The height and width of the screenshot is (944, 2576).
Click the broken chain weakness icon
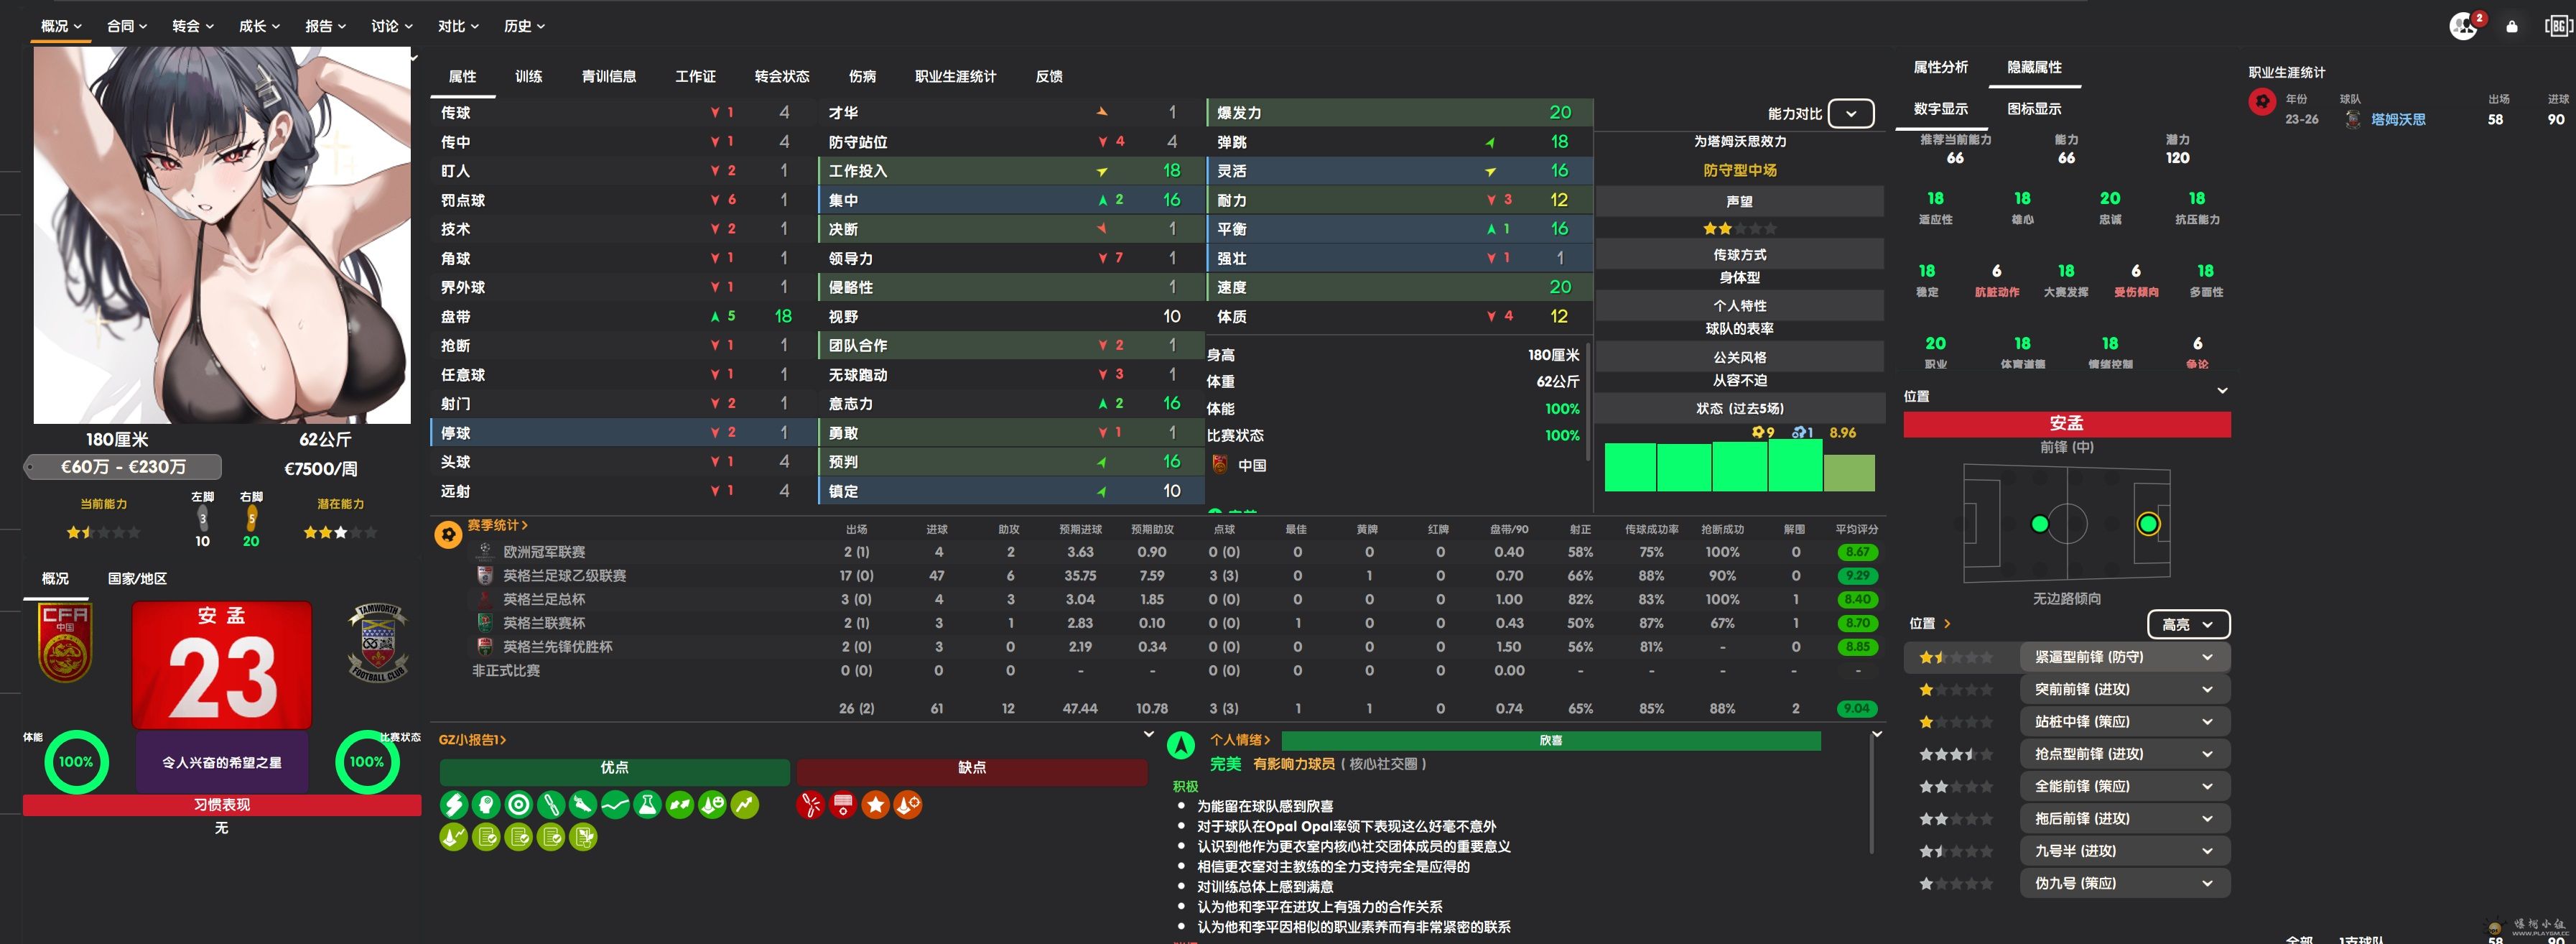click(x=810, y=805)
